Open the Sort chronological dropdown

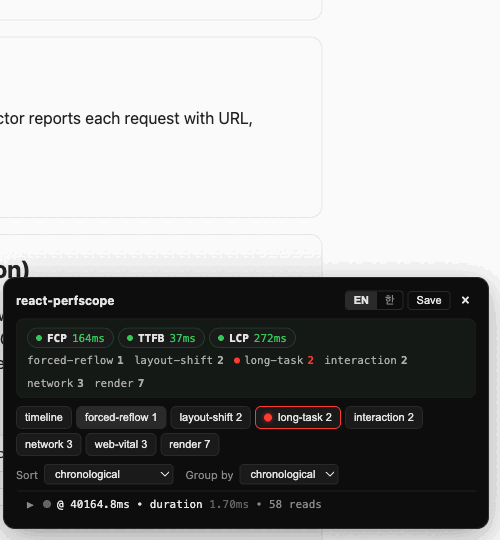coord(109,475)
